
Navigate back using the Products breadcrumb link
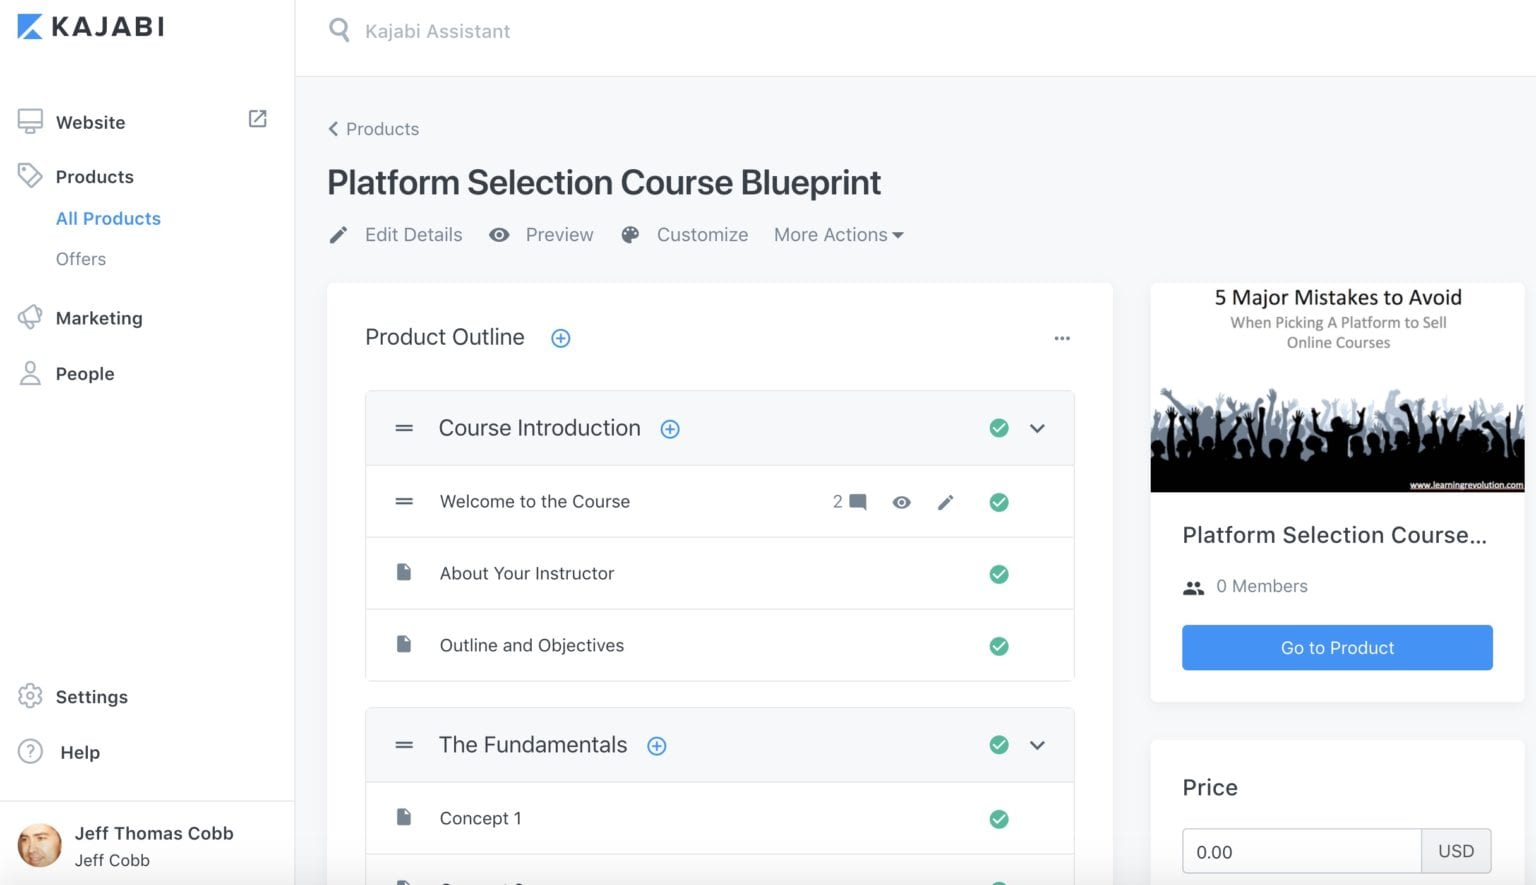coord(382,129)
